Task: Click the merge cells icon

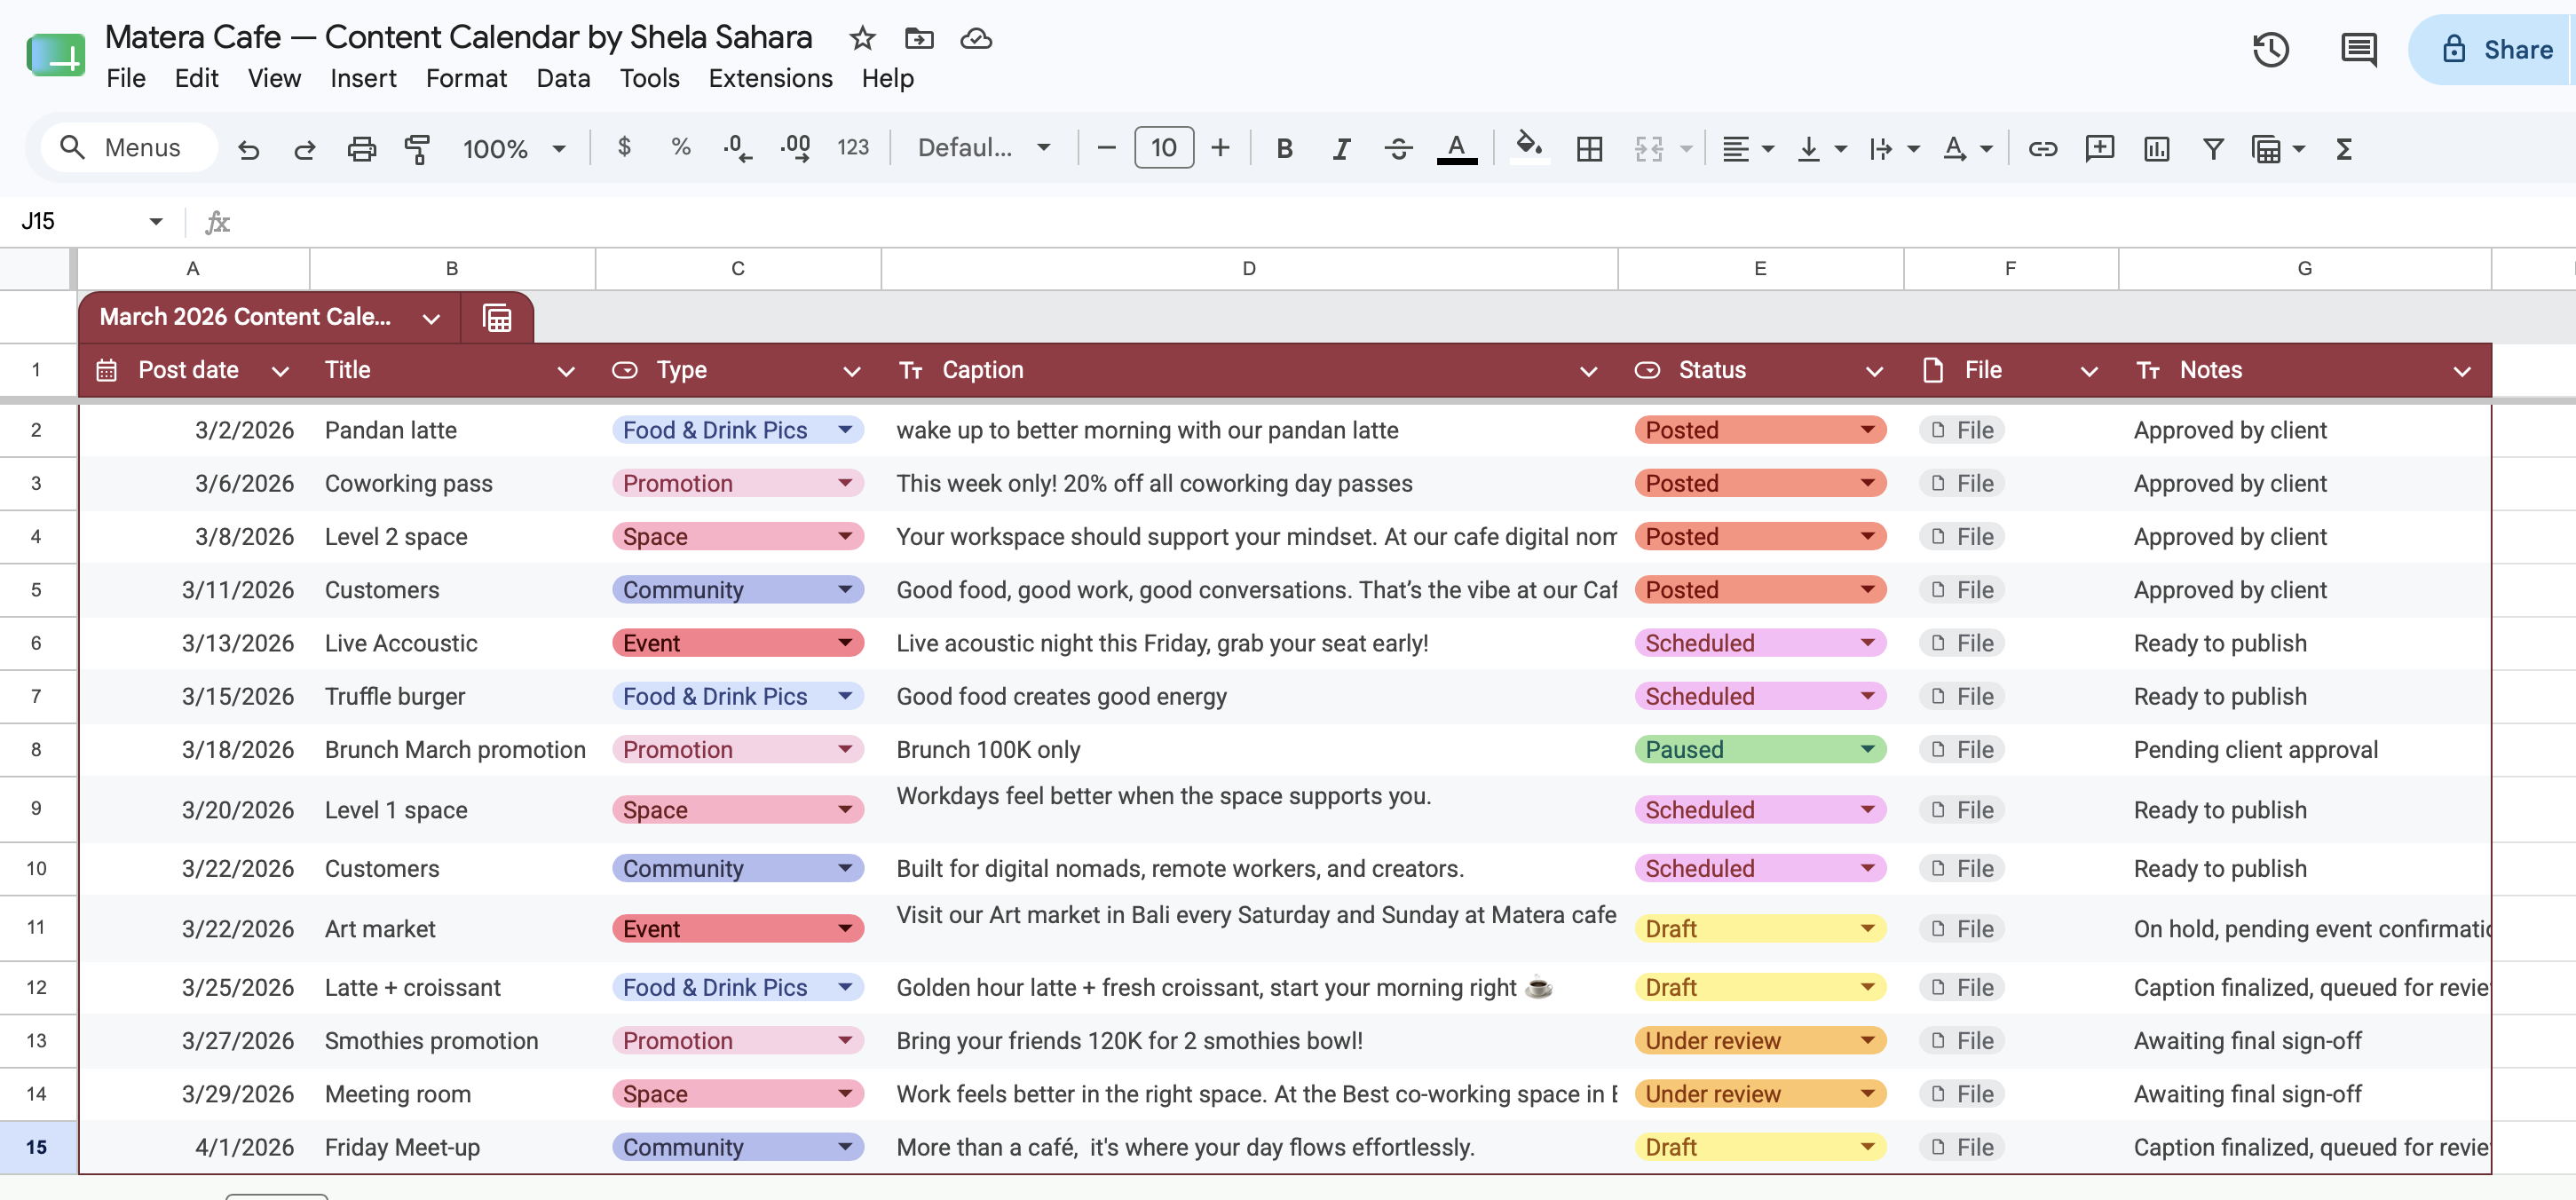Action: tap(1649, 149)
